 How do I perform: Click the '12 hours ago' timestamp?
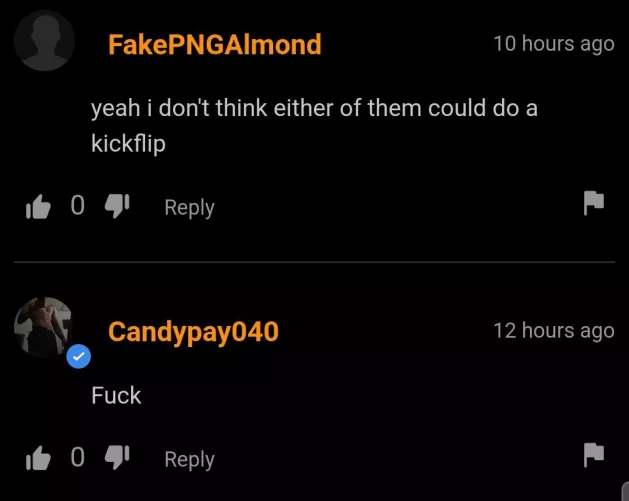coord(554,331)
